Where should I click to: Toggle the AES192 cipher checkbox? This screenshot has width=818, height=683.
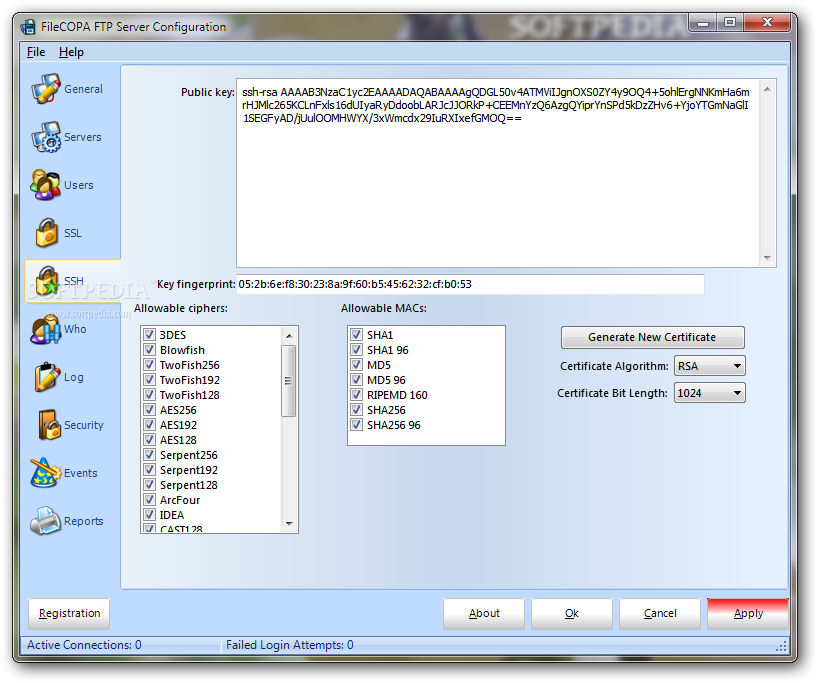coord(150,425)
